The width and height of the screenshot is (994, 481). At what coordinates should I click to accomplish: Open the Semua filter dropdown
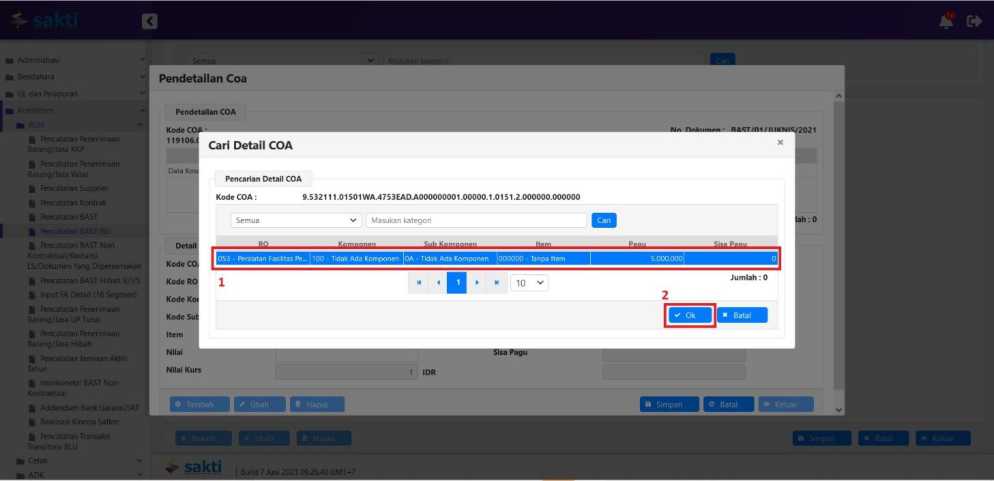pyautogui.click(x=296, y=220)
